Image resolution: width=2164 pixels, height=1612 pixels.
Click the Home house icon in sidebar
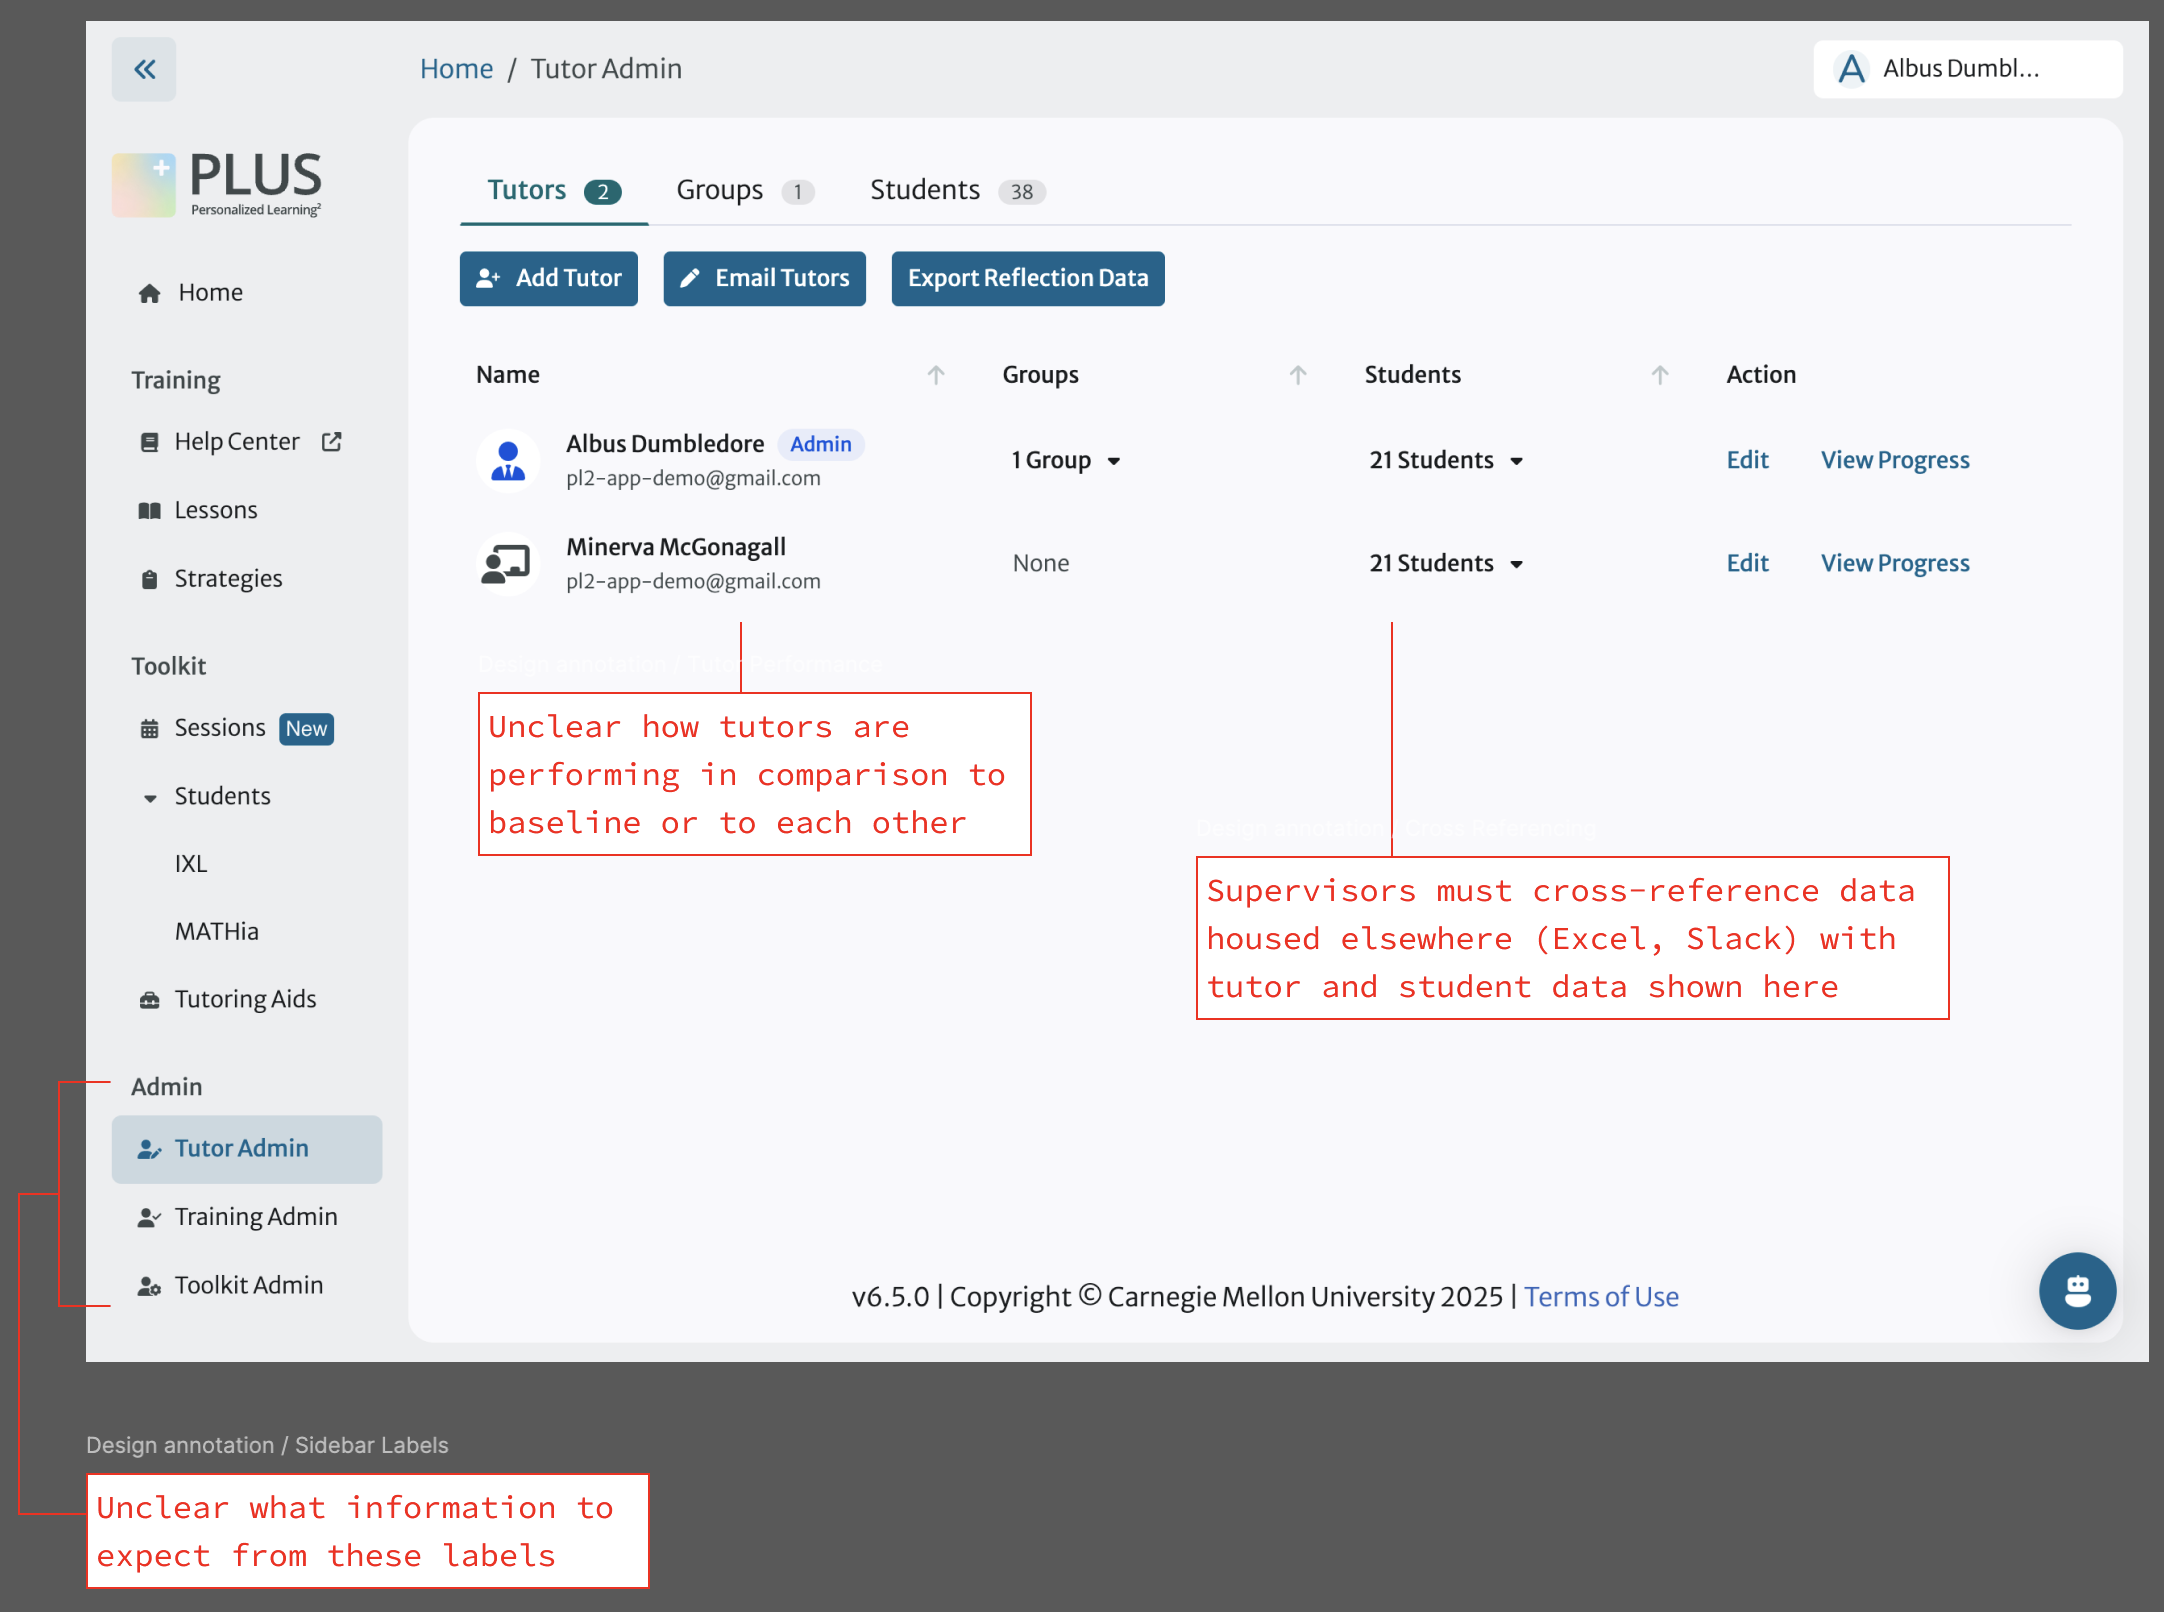coord(150,293)
